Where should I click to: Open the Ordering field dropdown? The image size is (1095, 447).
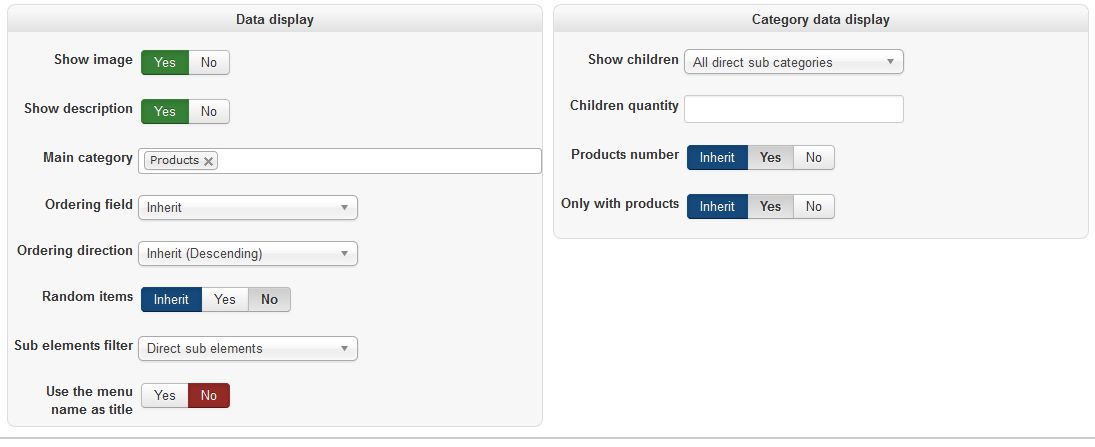click(x=247, y=208)
